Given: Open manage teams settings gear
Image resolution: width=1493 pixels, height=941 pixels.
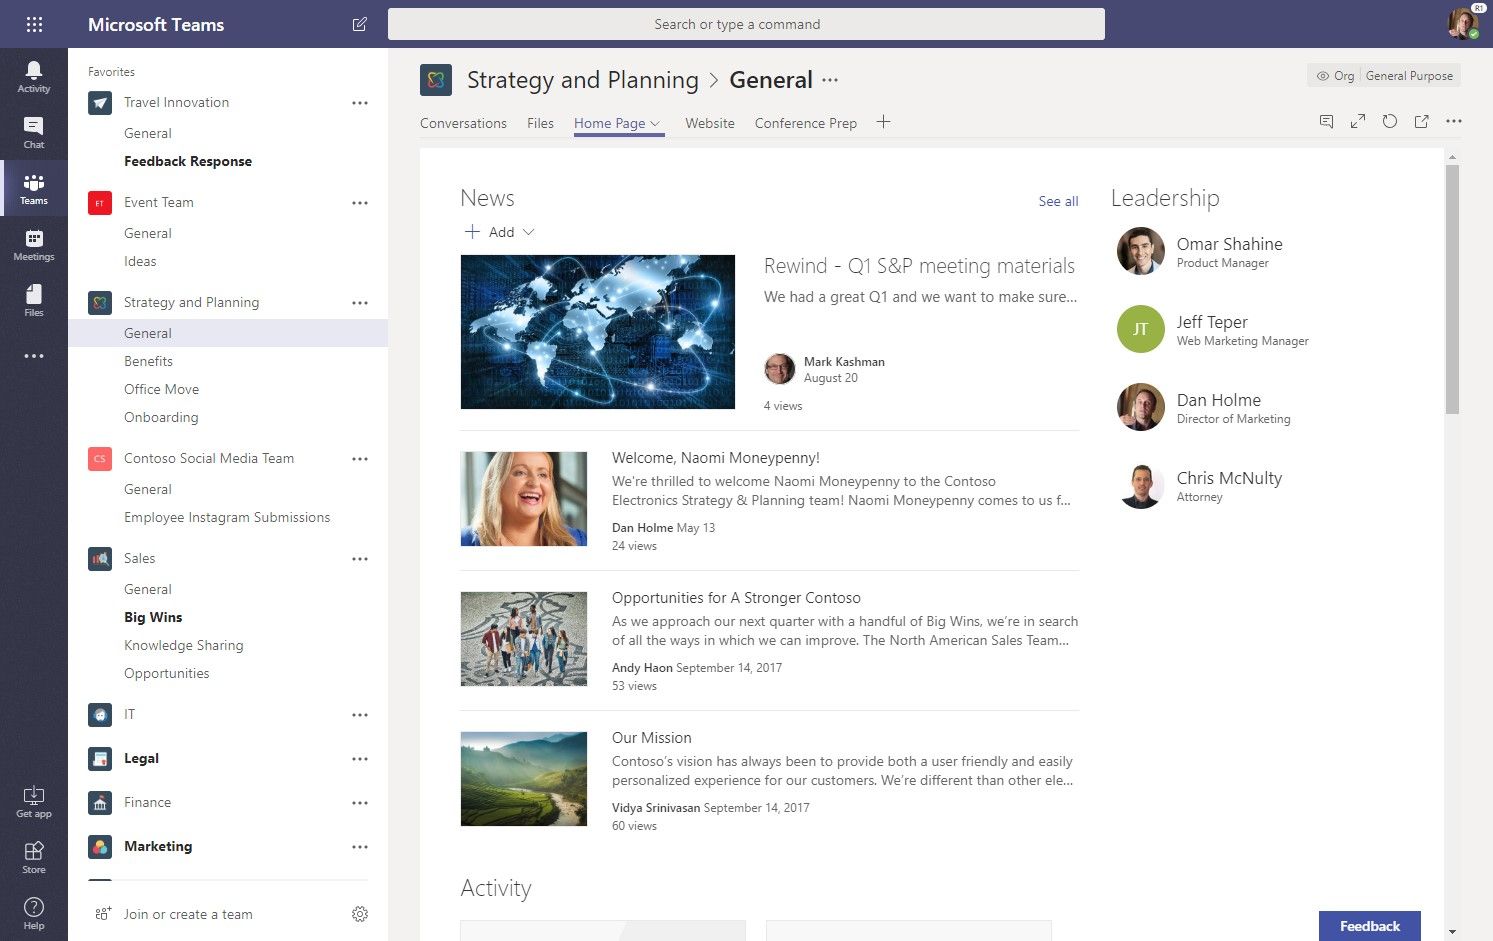Looking at the screenshot, I should pyautogui.click(x=360, y=914).
